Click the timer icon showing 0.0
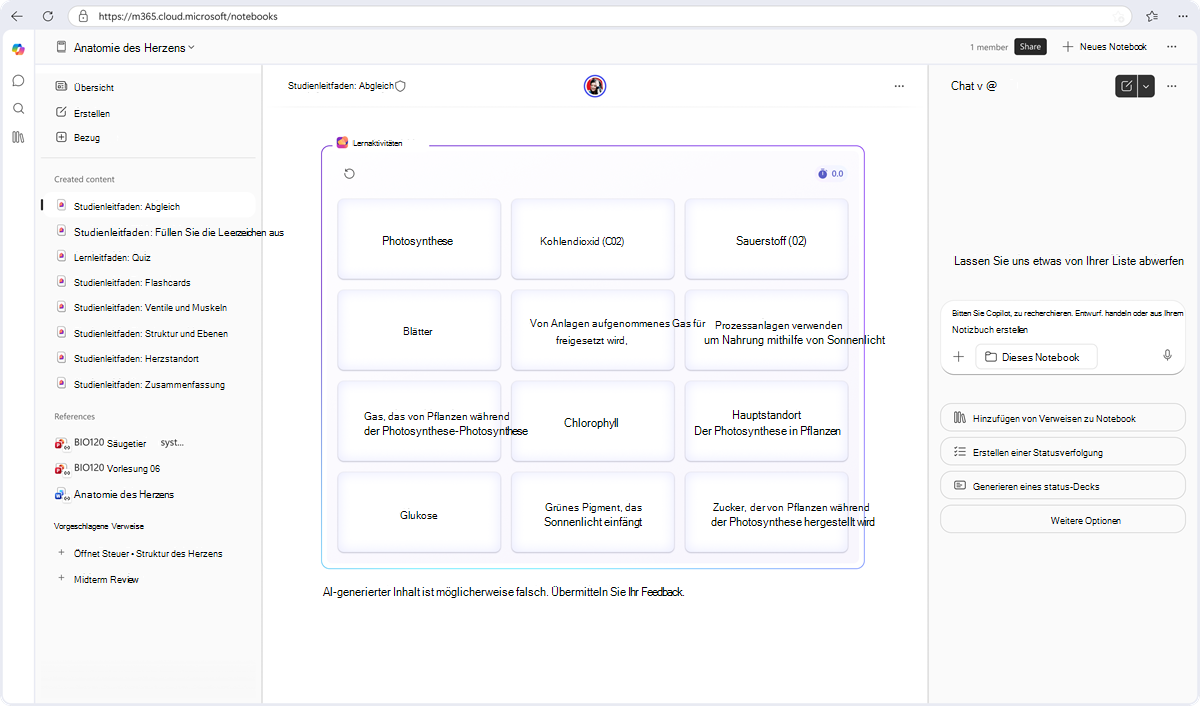The height and width of the screenshot is (706, 1200). [823, 174]
